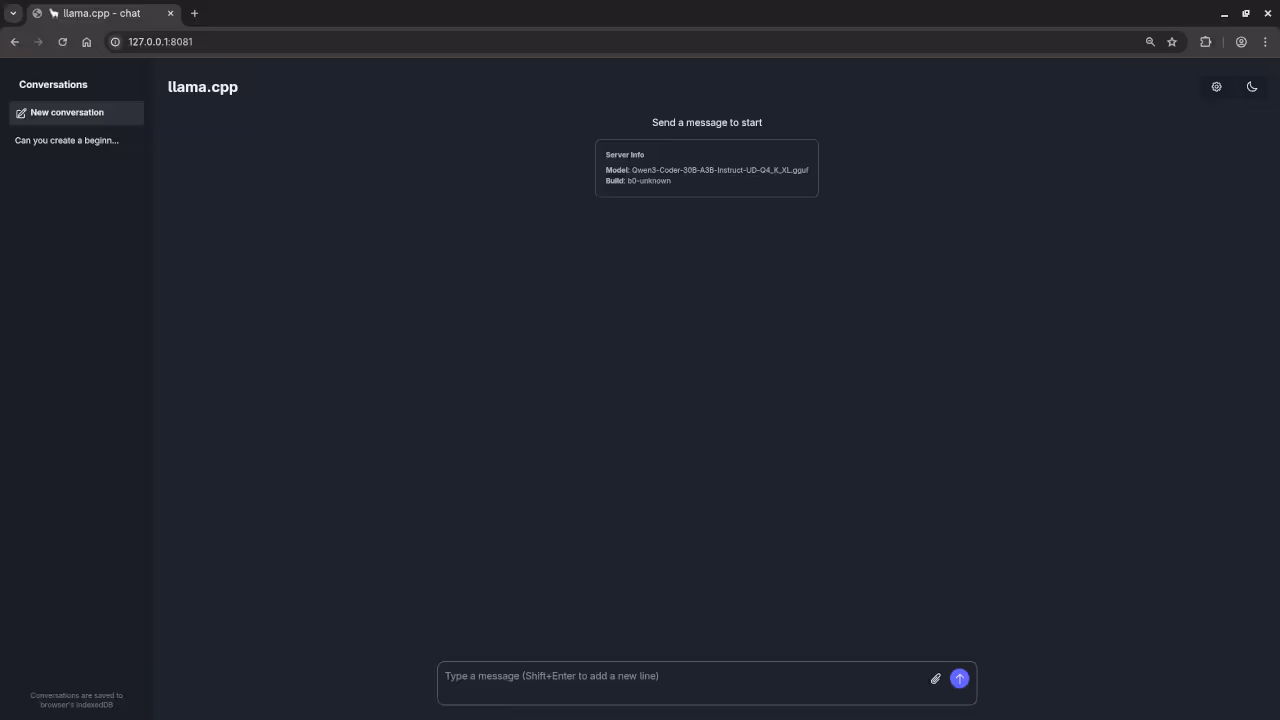Open the 'Can you create a beginn...' conversation
Image resolution: width=1280 pixels, height=720 pixels.
coord(66,140)
